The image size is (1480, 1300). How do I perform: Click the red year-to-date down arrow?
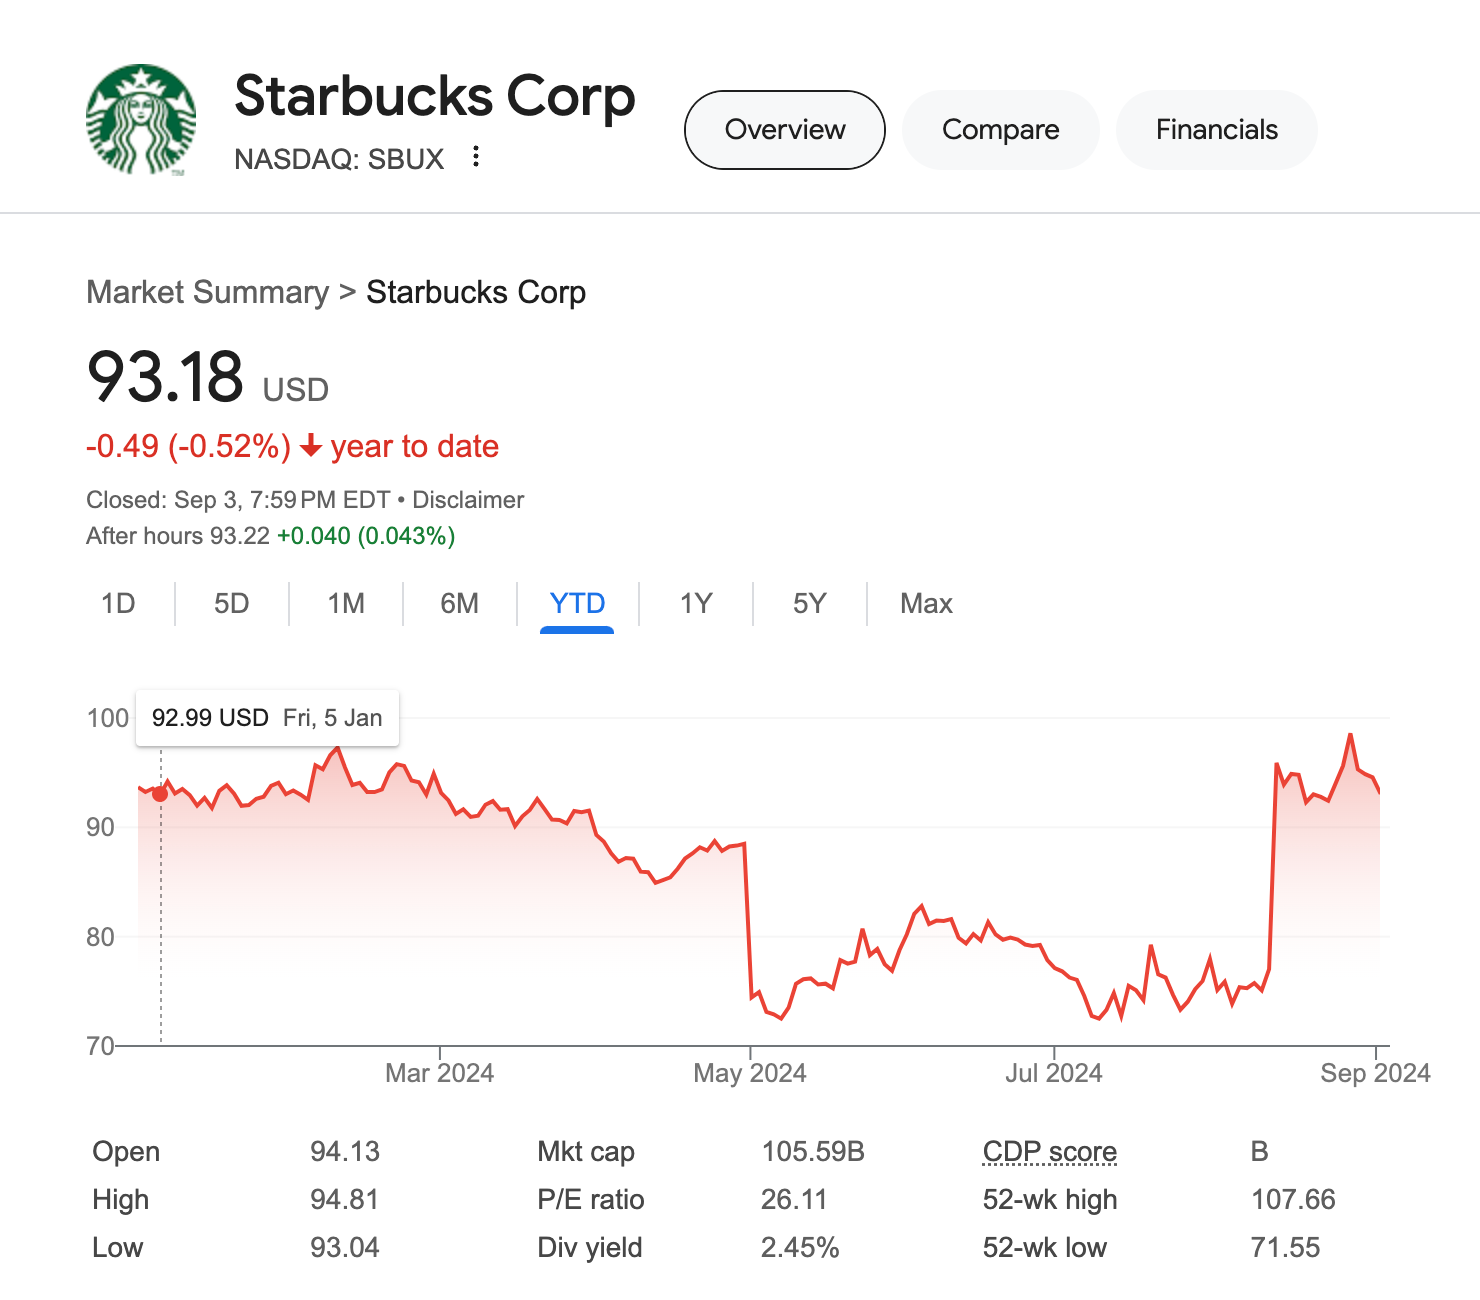pyautogui.click(x=311, y=446)
